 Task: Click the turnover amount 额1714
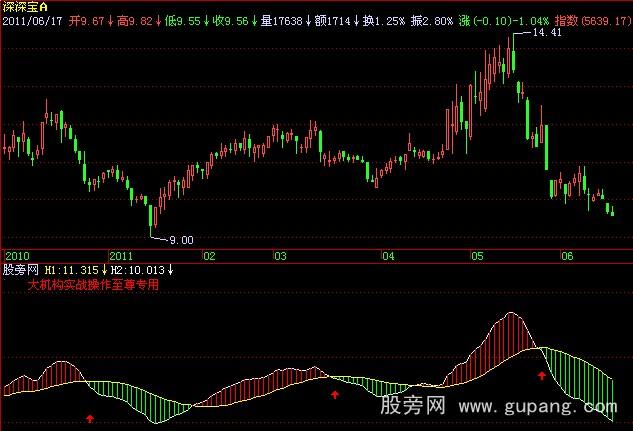(333, 21)
